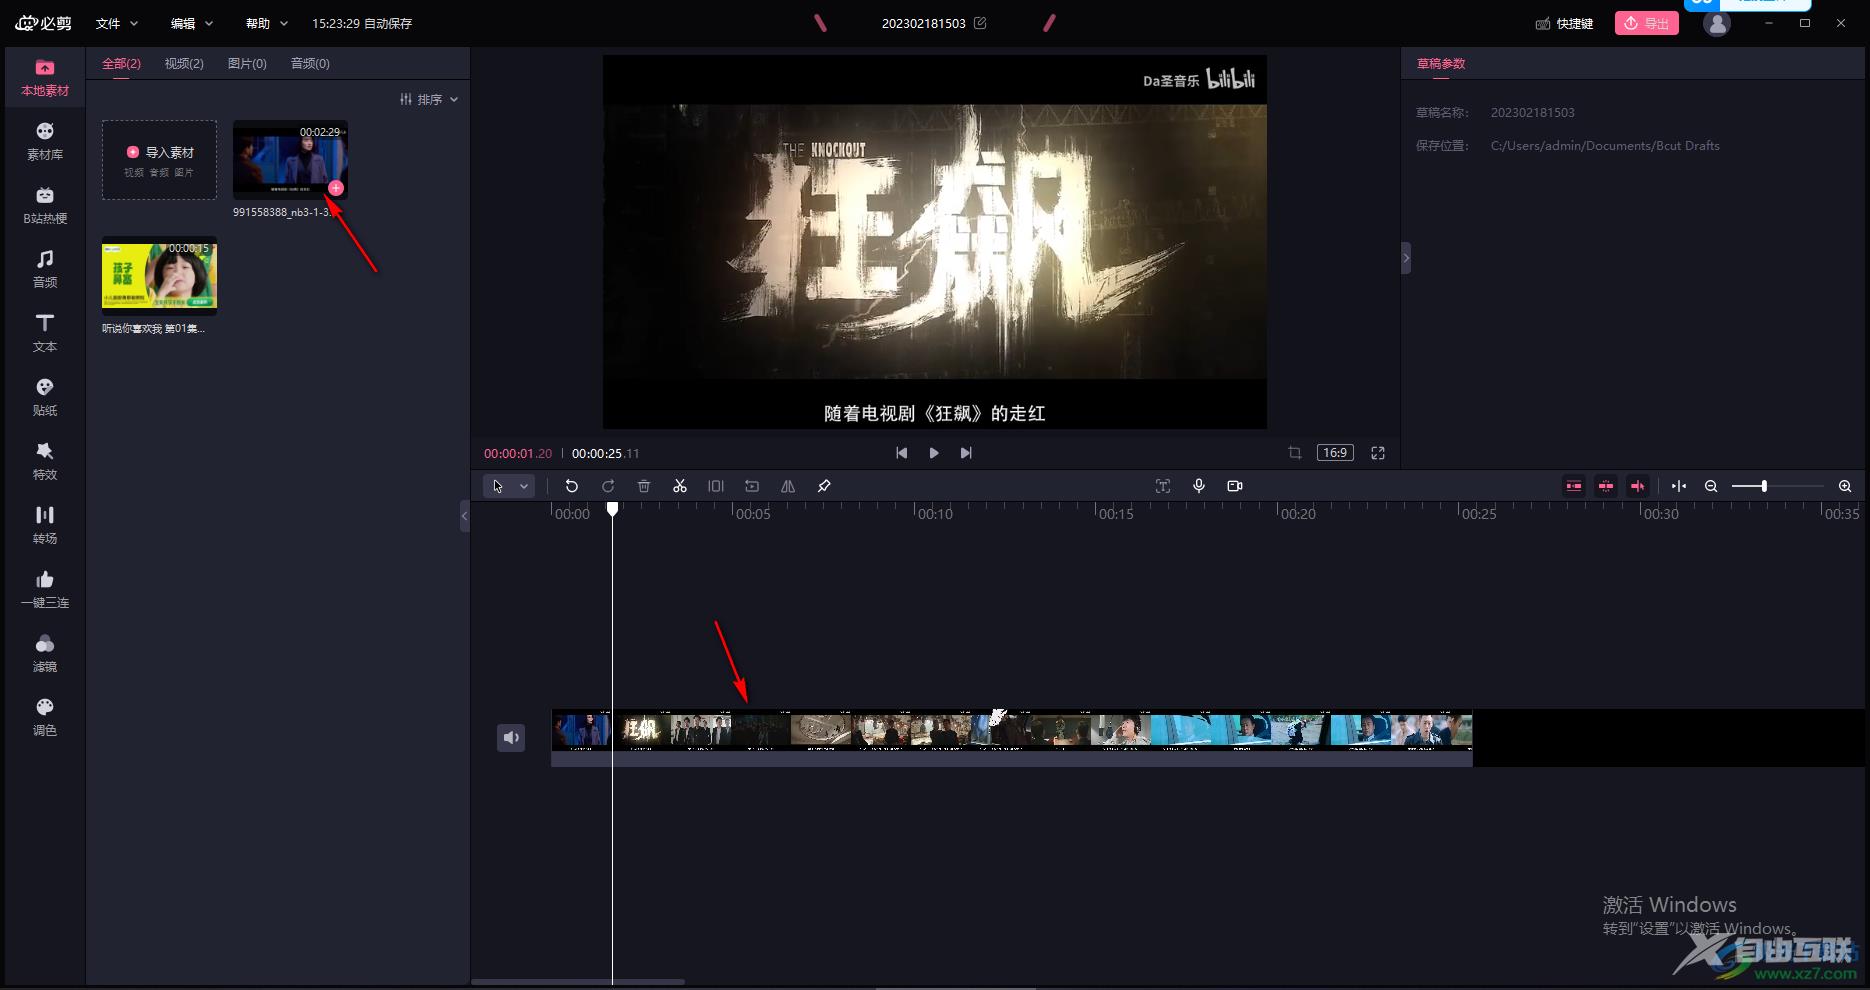Toggle the third pink preview-axis button
This screenshot has width=1870, height=990.
tap(1638, 486)
